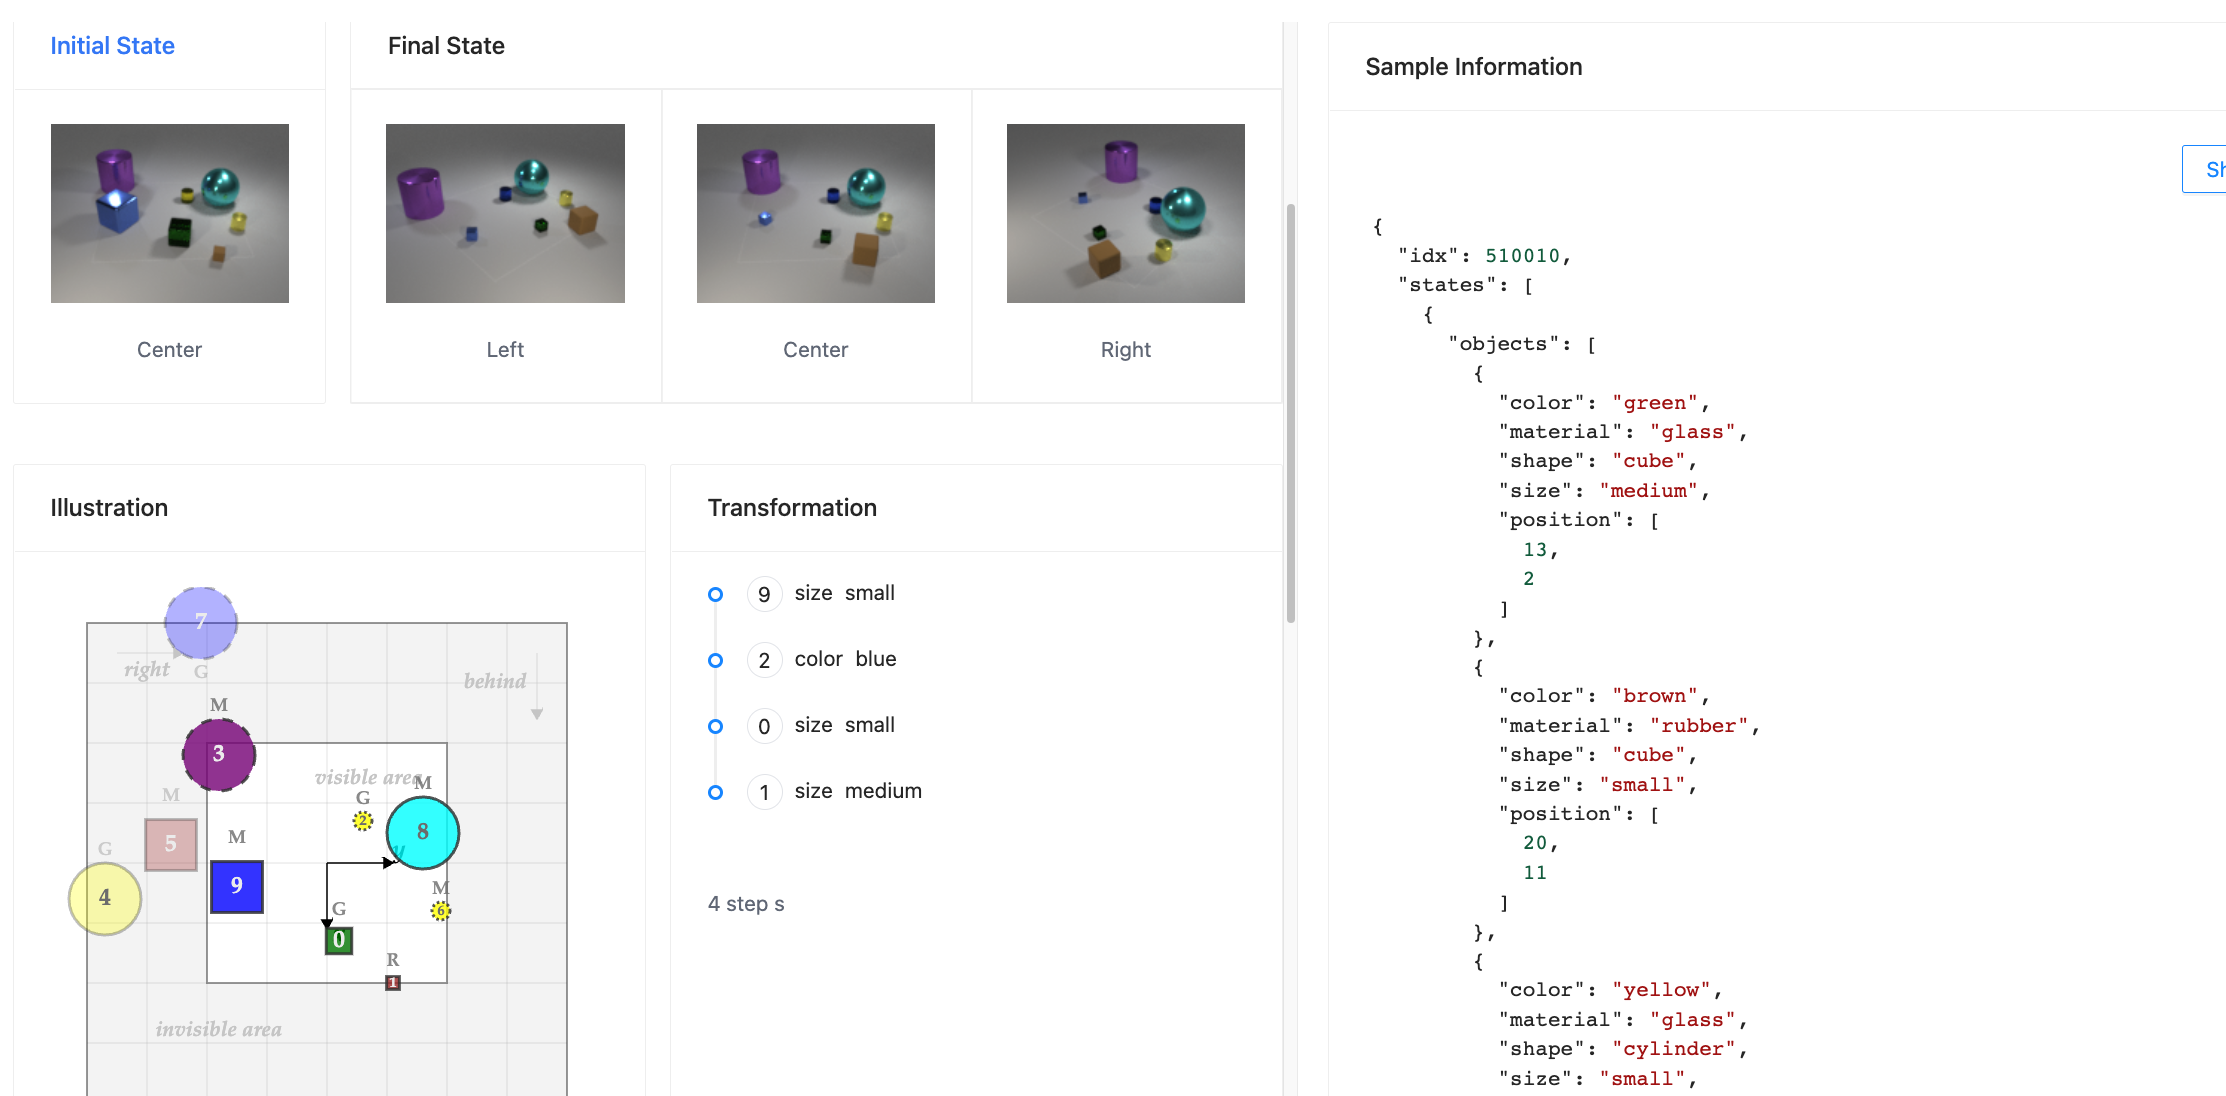Select the small brown square labeled 1

tap(393, 983)
